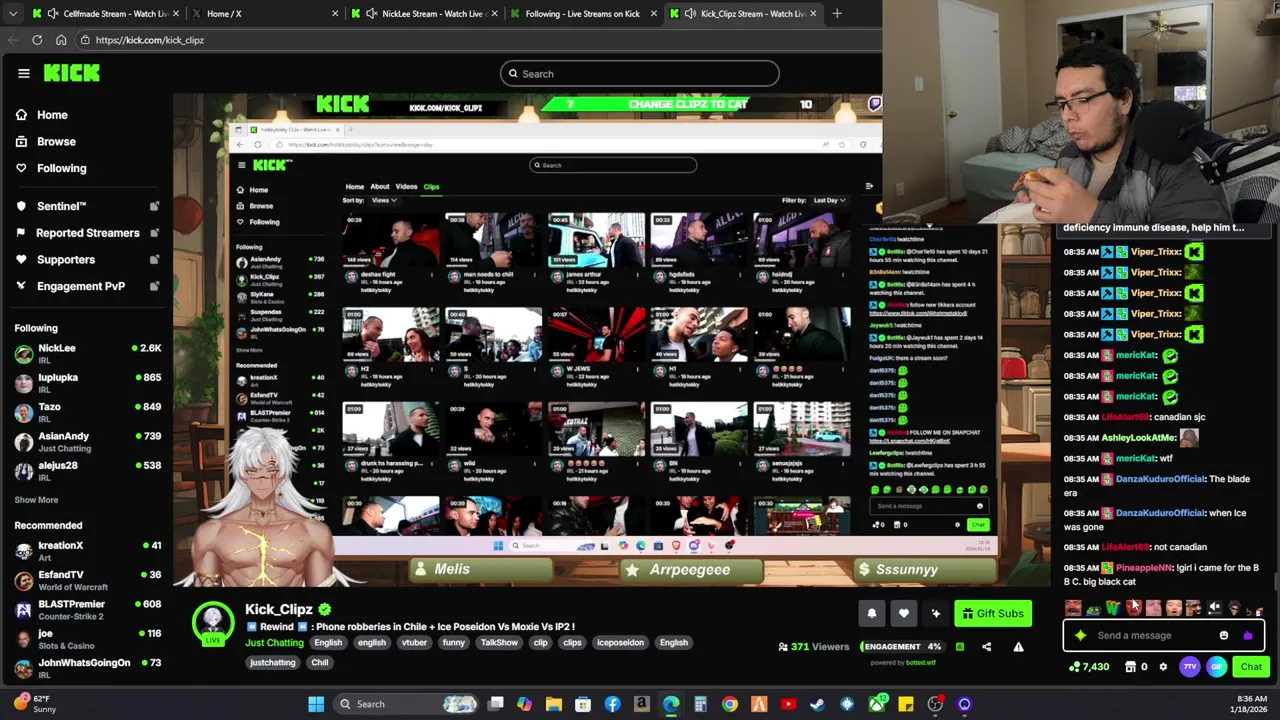Screen dimensions: 1280x720
Task: Toggle the Supporters lock icon
Action: click(x=154, y=259)
